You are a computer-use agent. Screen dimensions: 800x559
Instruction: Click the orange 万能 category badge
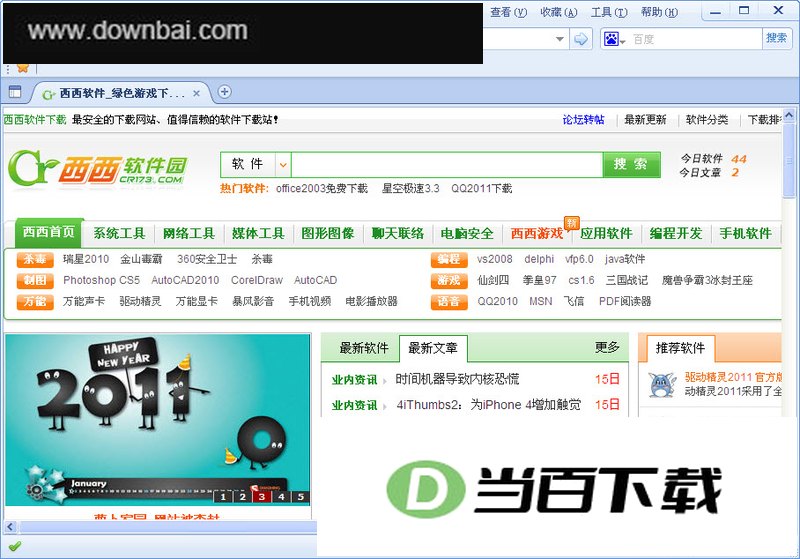pyautogui.click(x=35, y=301)
